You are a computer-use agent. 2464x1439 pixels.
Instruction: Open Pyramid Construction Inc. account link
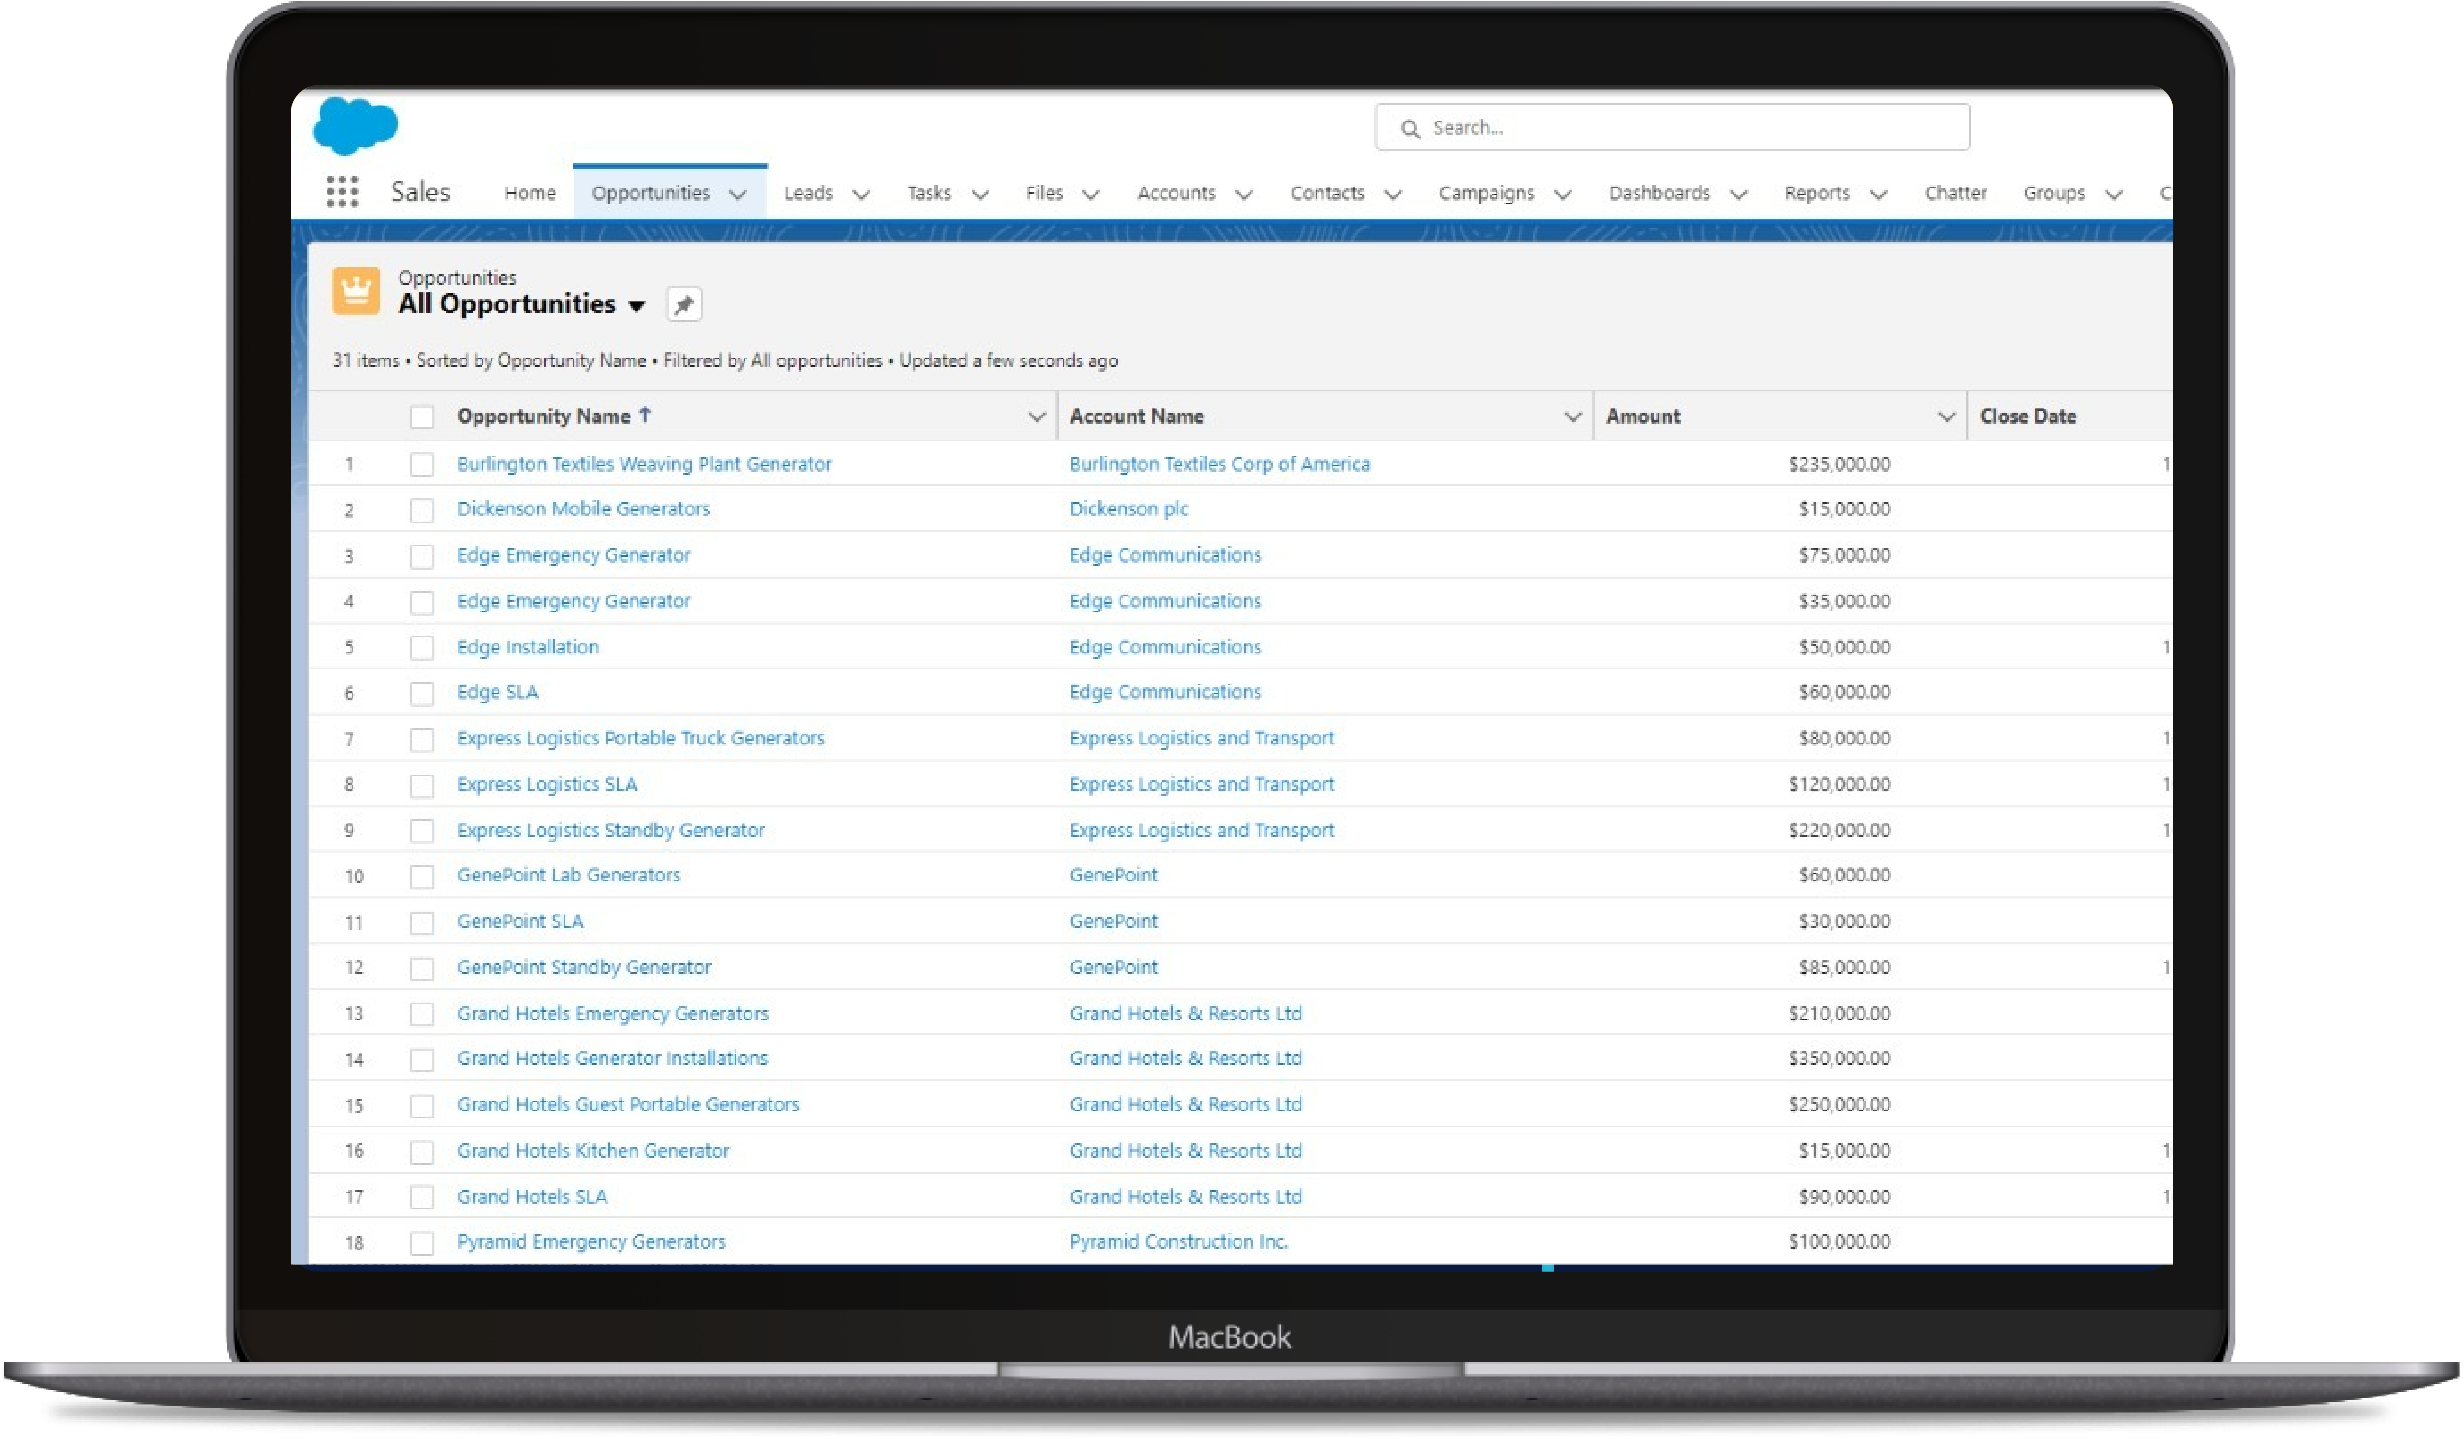click(1178, 1242)
